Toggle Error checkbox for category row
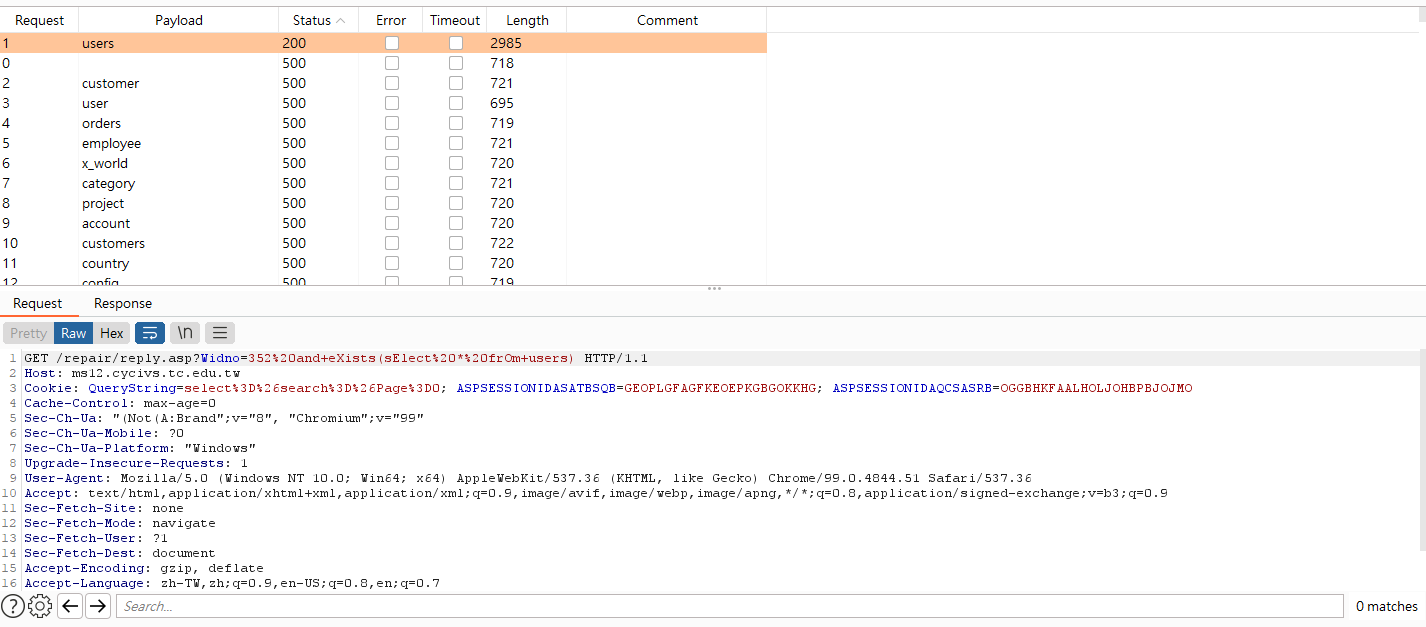The width and height of the screenshot is (1426, 627). pos(392,183)
